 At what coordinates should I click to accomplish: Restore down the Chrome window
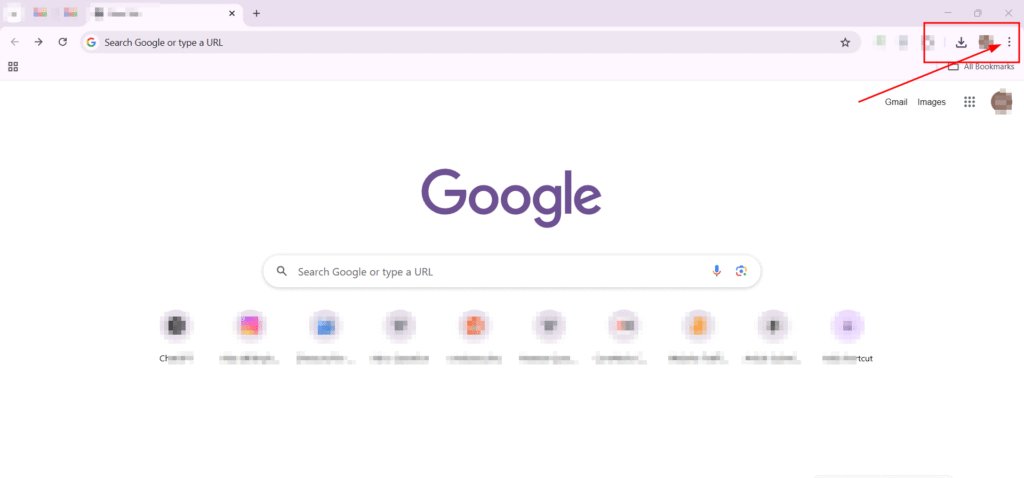pos(978,13)
